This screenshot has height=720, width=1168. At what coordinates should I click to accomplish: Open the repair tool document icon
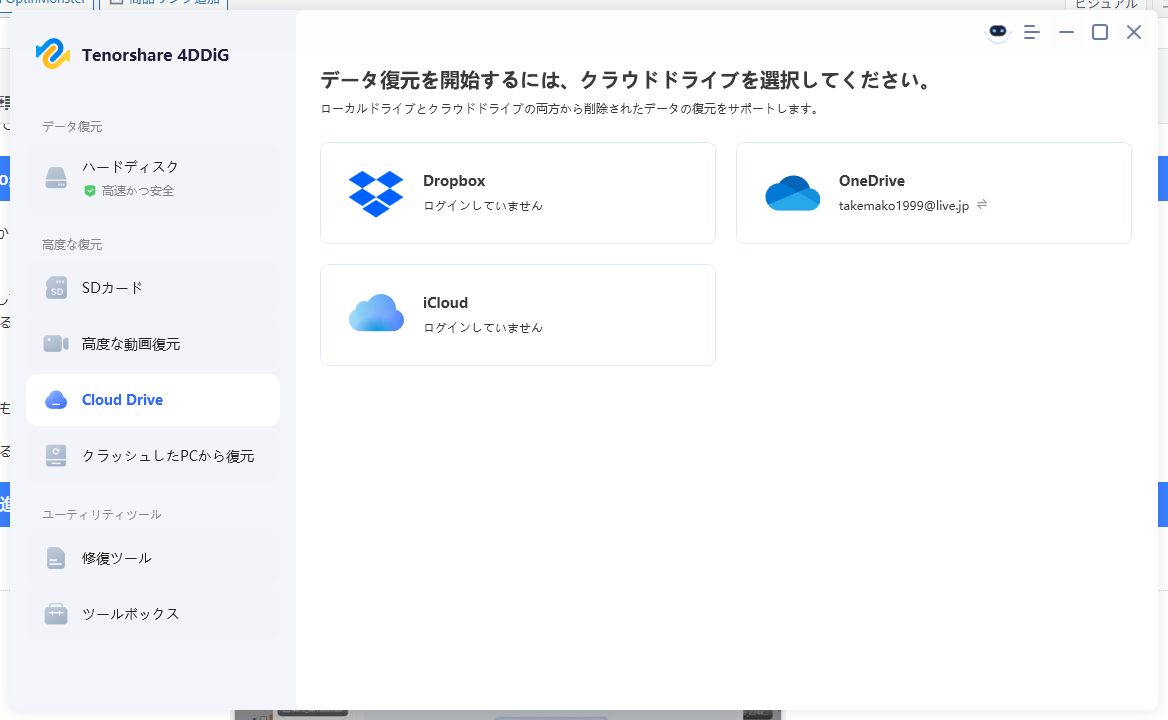tap(56, 558)
